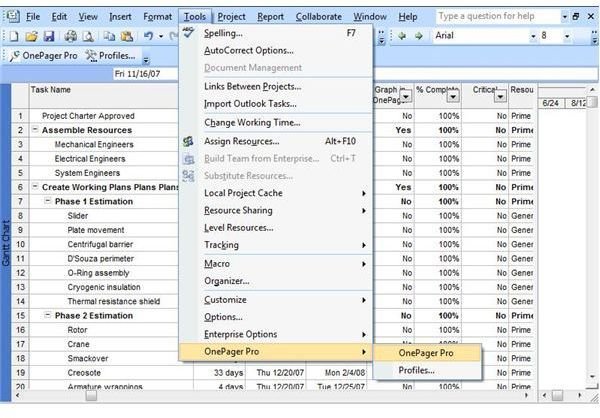The image size is (600, 418).
Task: Click in the Type a question for help box
Action: [498, 16]
